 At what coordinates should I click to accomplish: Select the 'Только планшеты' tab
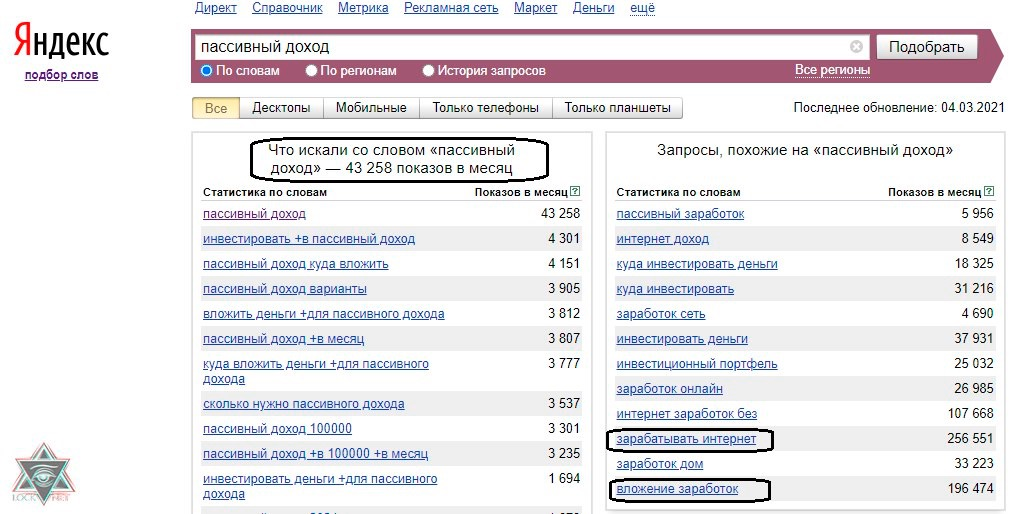pos(618,108)
